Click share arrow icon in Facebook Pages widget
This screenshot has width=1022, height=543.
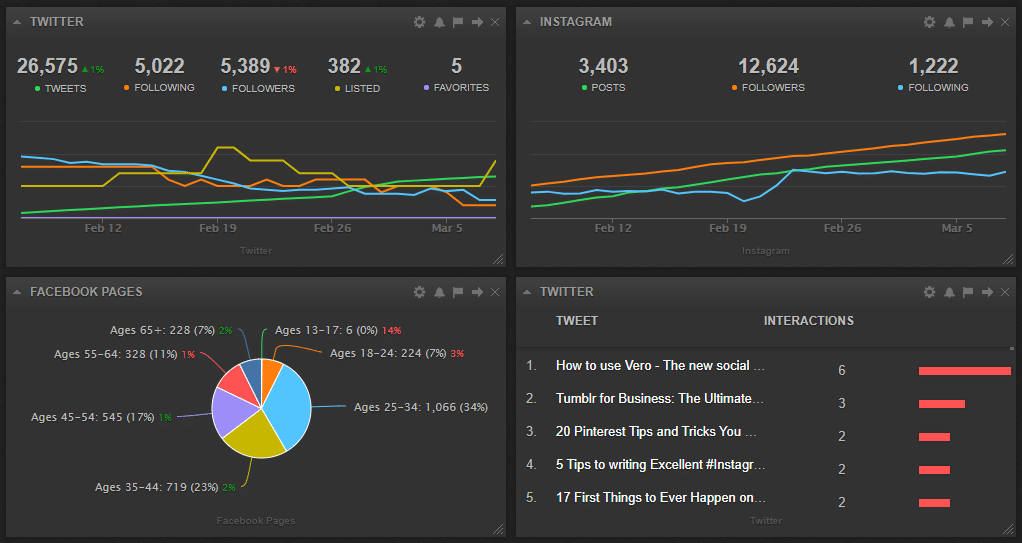point(477,292)
